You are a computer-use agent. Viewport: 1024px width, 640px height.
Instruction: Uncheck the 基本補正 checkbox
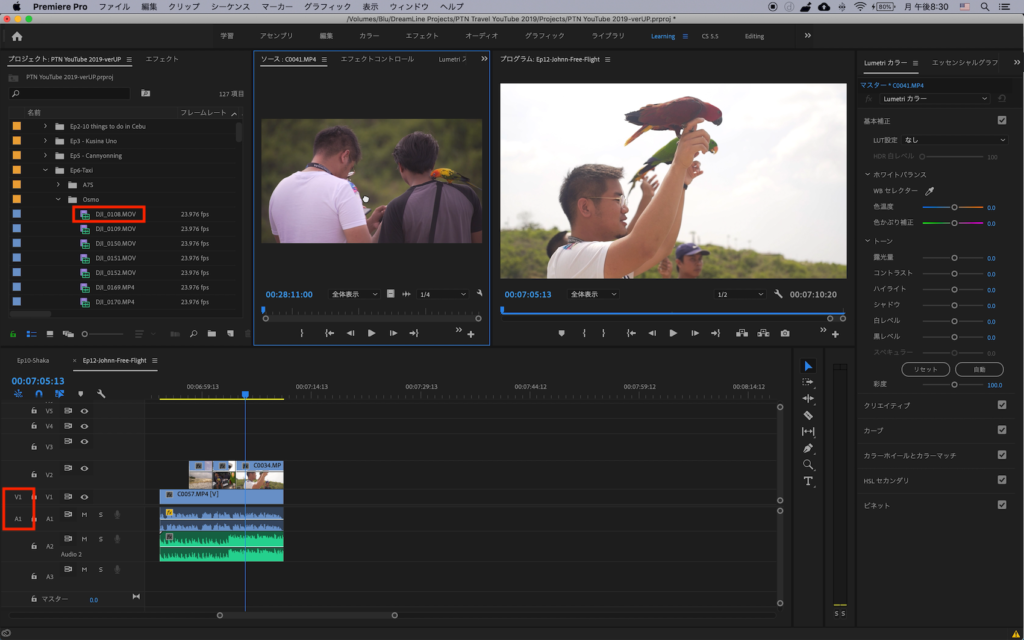tap(1001, 120)
